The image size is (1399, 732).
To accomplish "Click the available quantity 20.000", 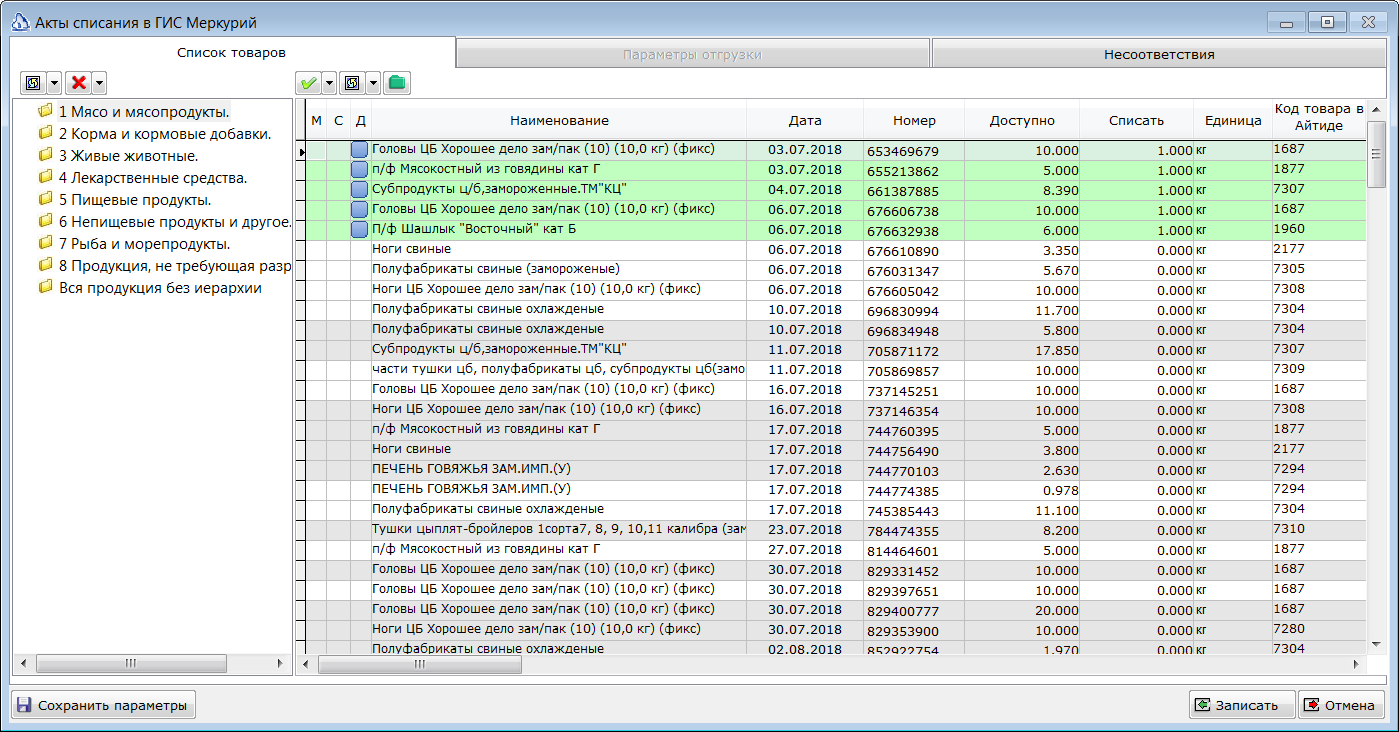I will pyautogui.click(x=1022, y=610).
